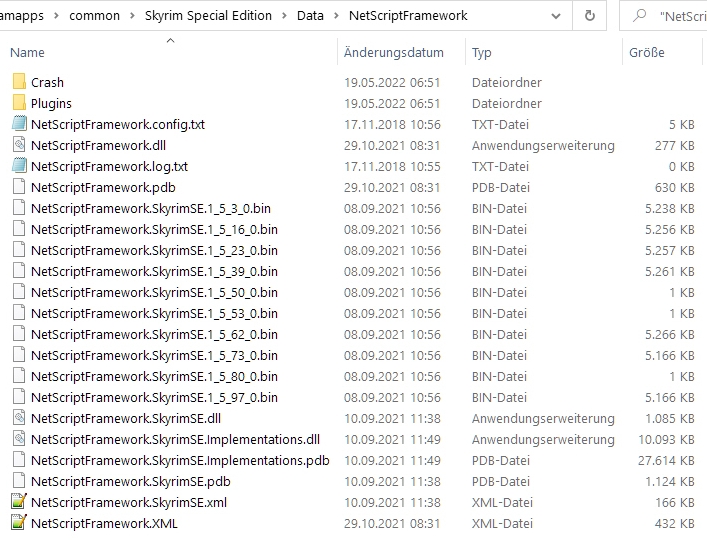Select 'NetScriptFramework.SkyrimSE.Implementations.dll' name
This screenshot has width=707, height=540.
pos(175,439)
